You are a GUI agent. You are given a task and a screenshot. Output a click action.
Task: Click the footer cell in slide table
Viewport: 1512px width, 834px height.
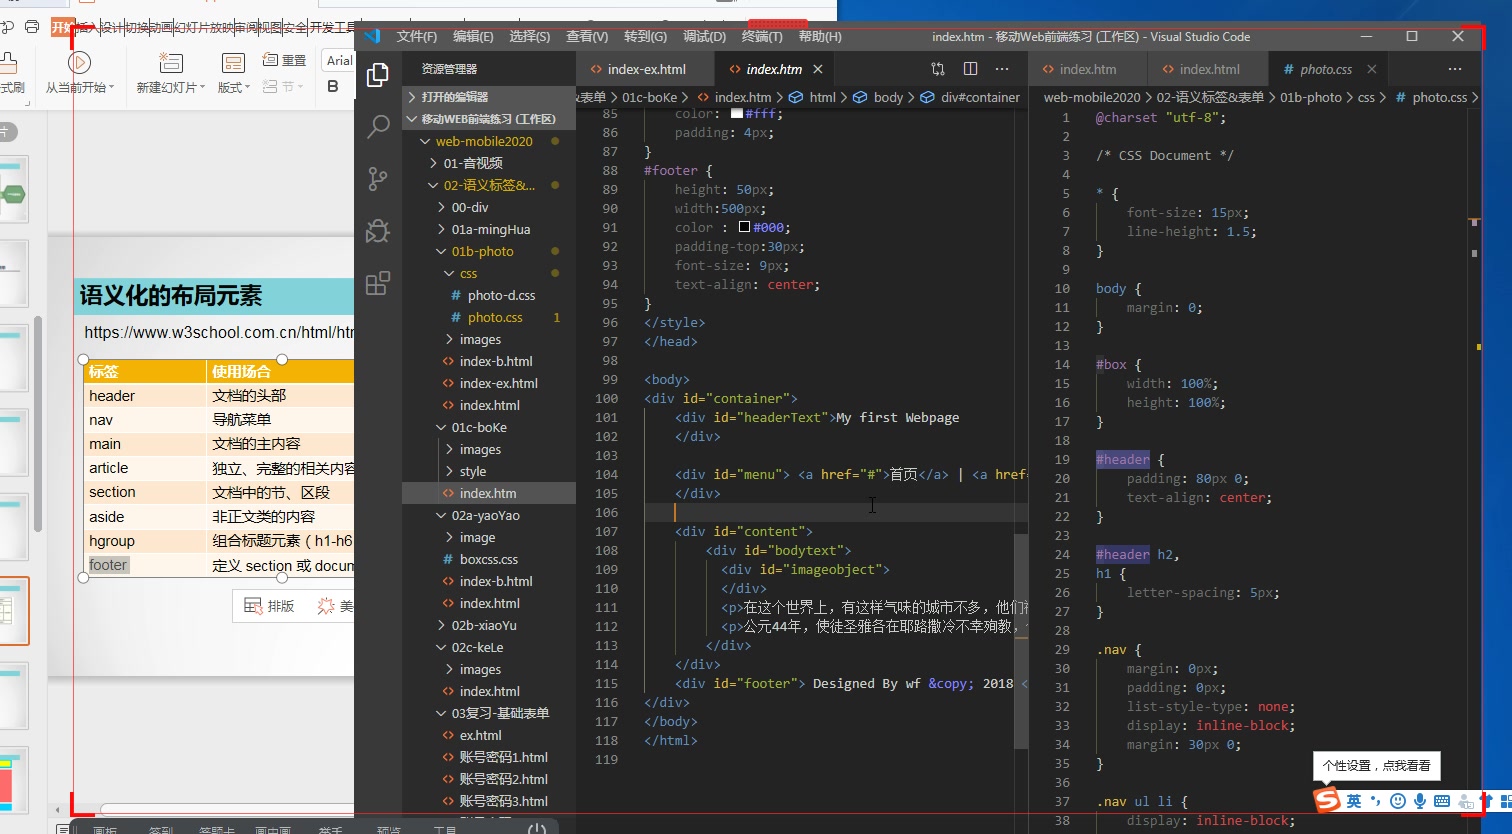point(145,565)
